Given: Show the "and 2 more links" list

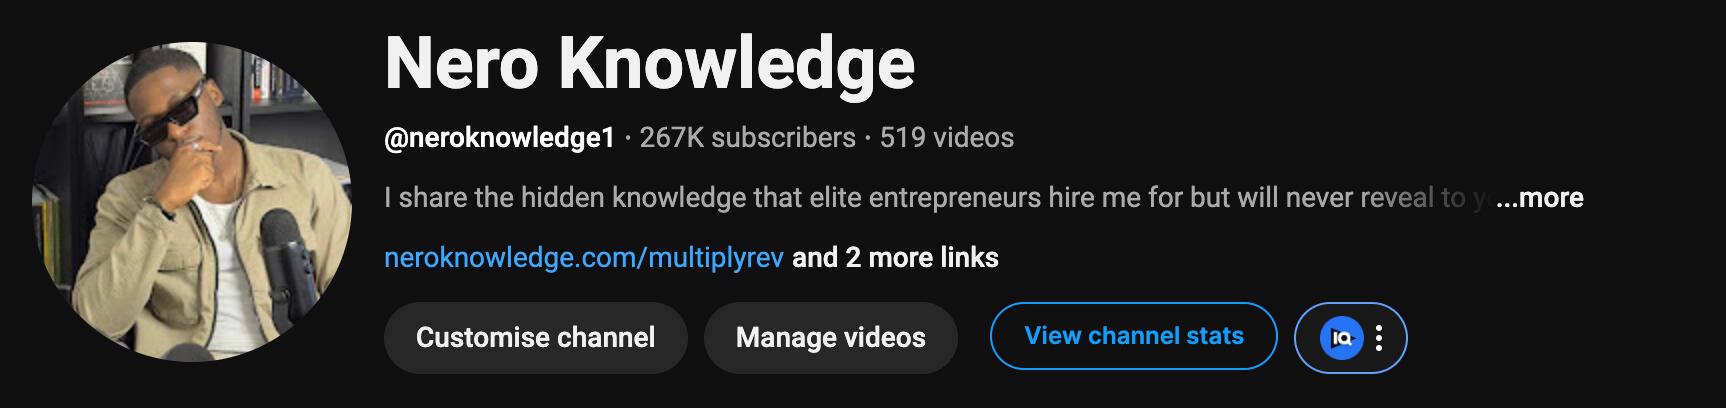Looking at the screenshot, I should [x=895, y=258].
